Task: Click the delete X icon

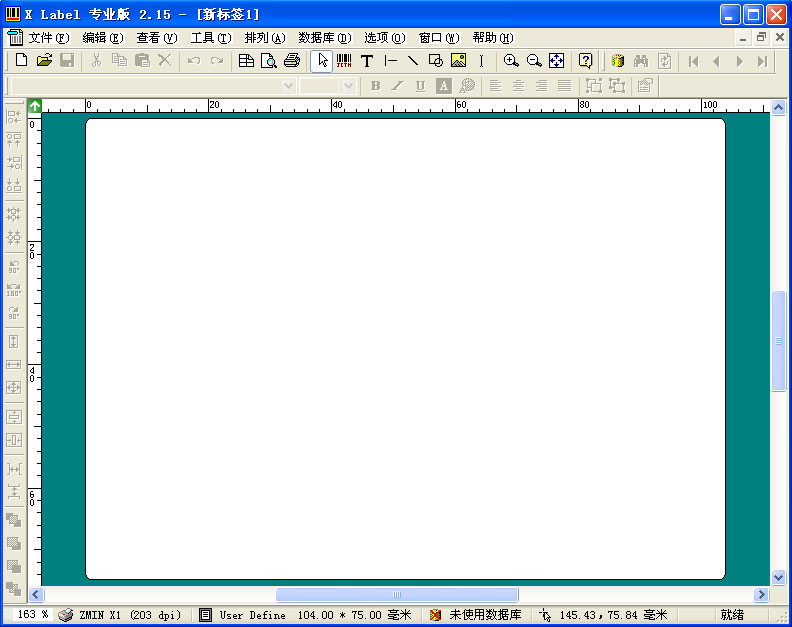Action: point(165,61)
